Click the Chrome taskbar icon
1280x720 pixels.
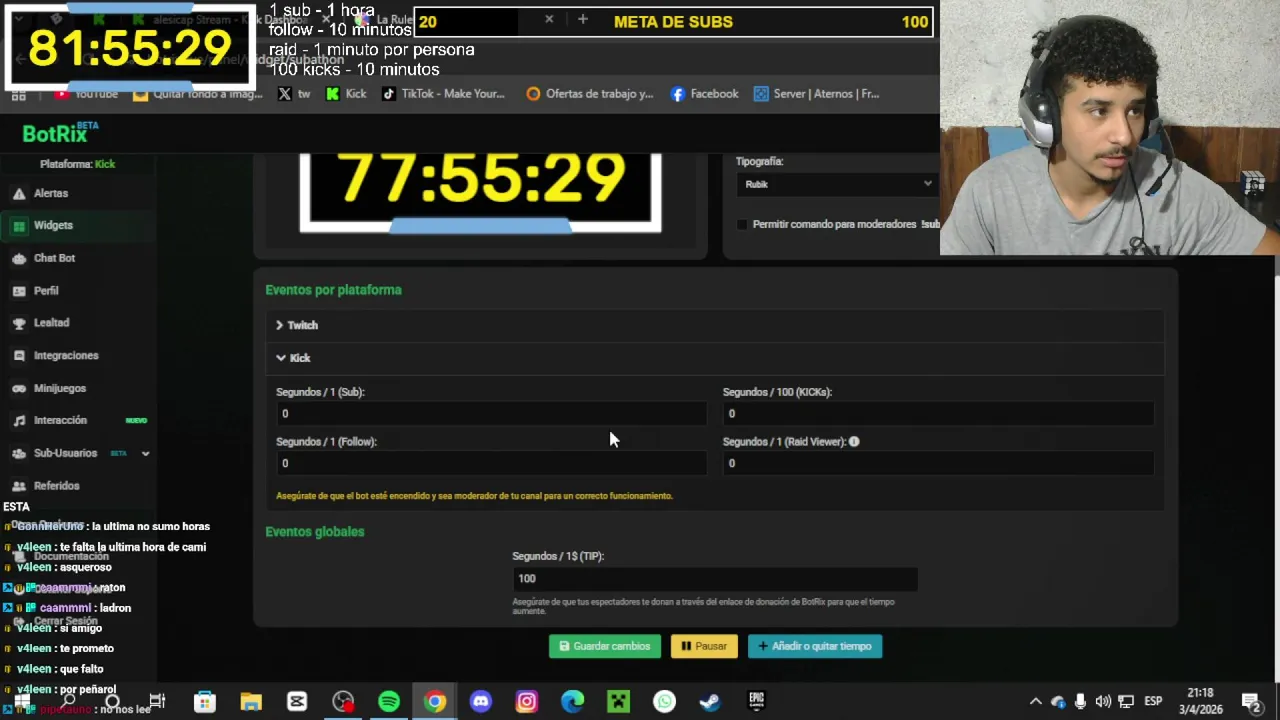pos(435,702)
